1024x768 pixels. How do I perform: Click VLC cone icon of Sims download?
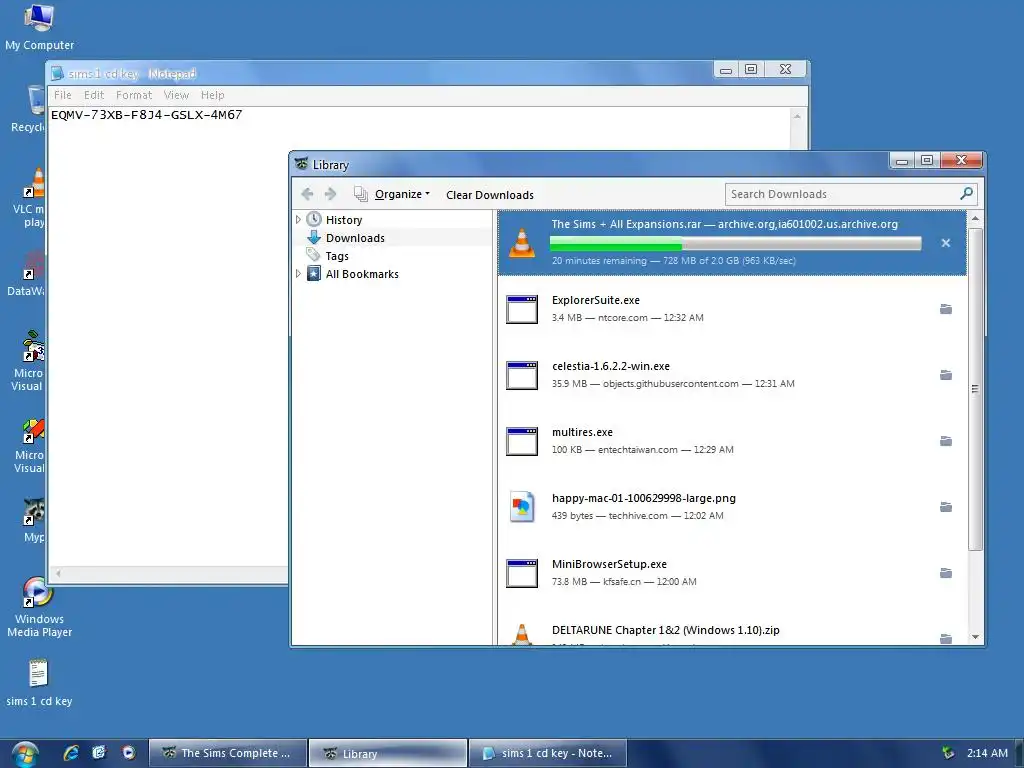pos(522,243)
